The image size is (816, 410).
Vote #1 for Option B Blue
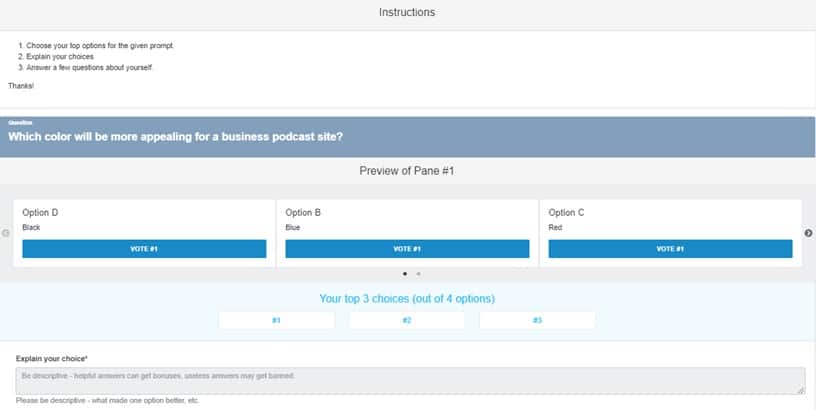[407, 249]
